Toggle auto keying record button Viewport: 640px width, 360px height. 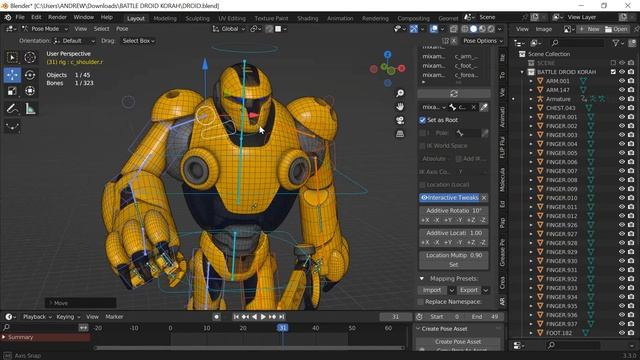point(216,317)
